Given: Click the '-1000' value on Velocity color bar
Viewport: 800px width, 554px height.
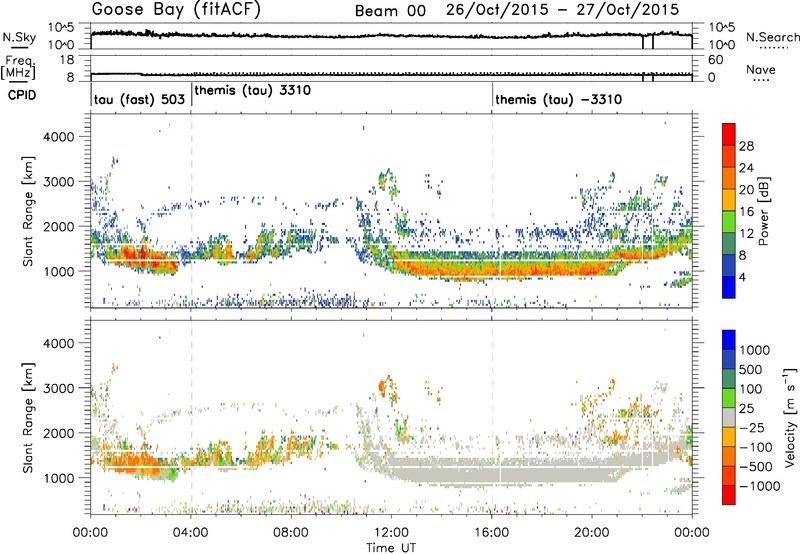Looking at the screenshot, I should tap(760, 486).
